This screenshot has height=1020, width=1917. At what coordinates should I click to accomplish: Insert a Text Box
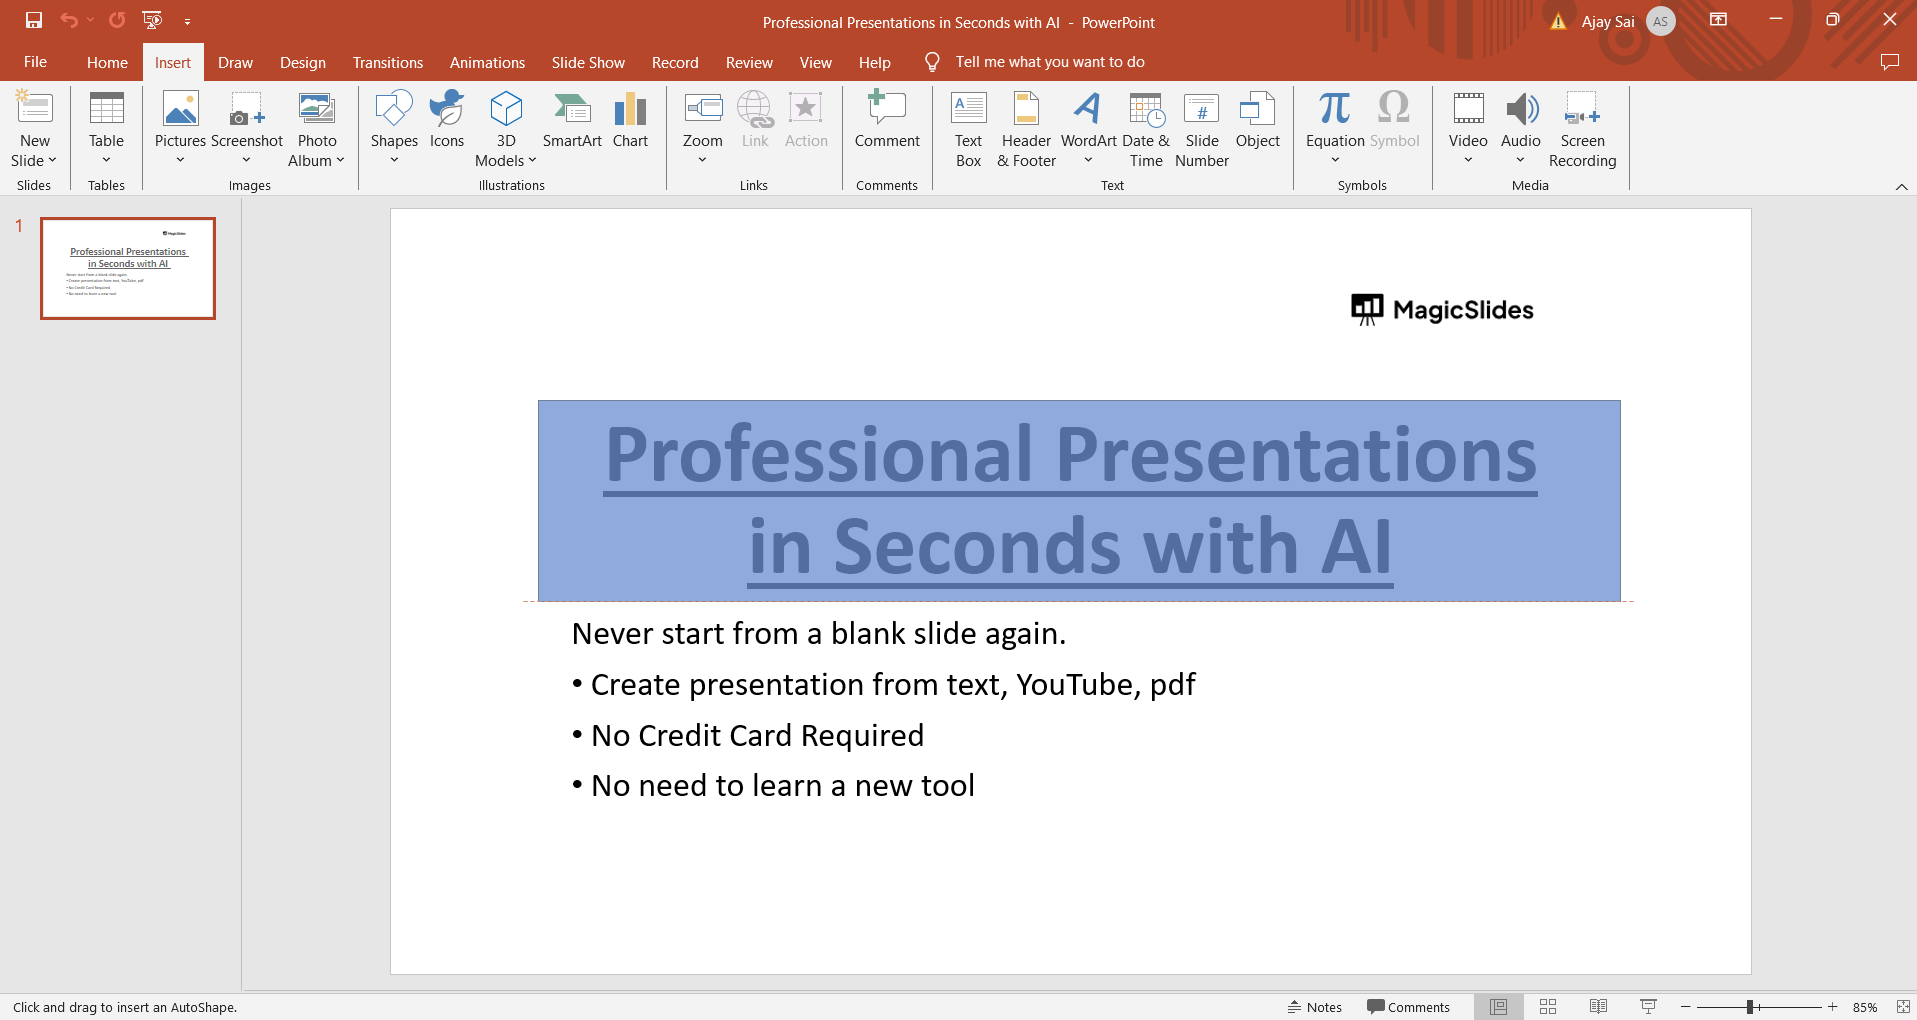(x=968, y=130)
